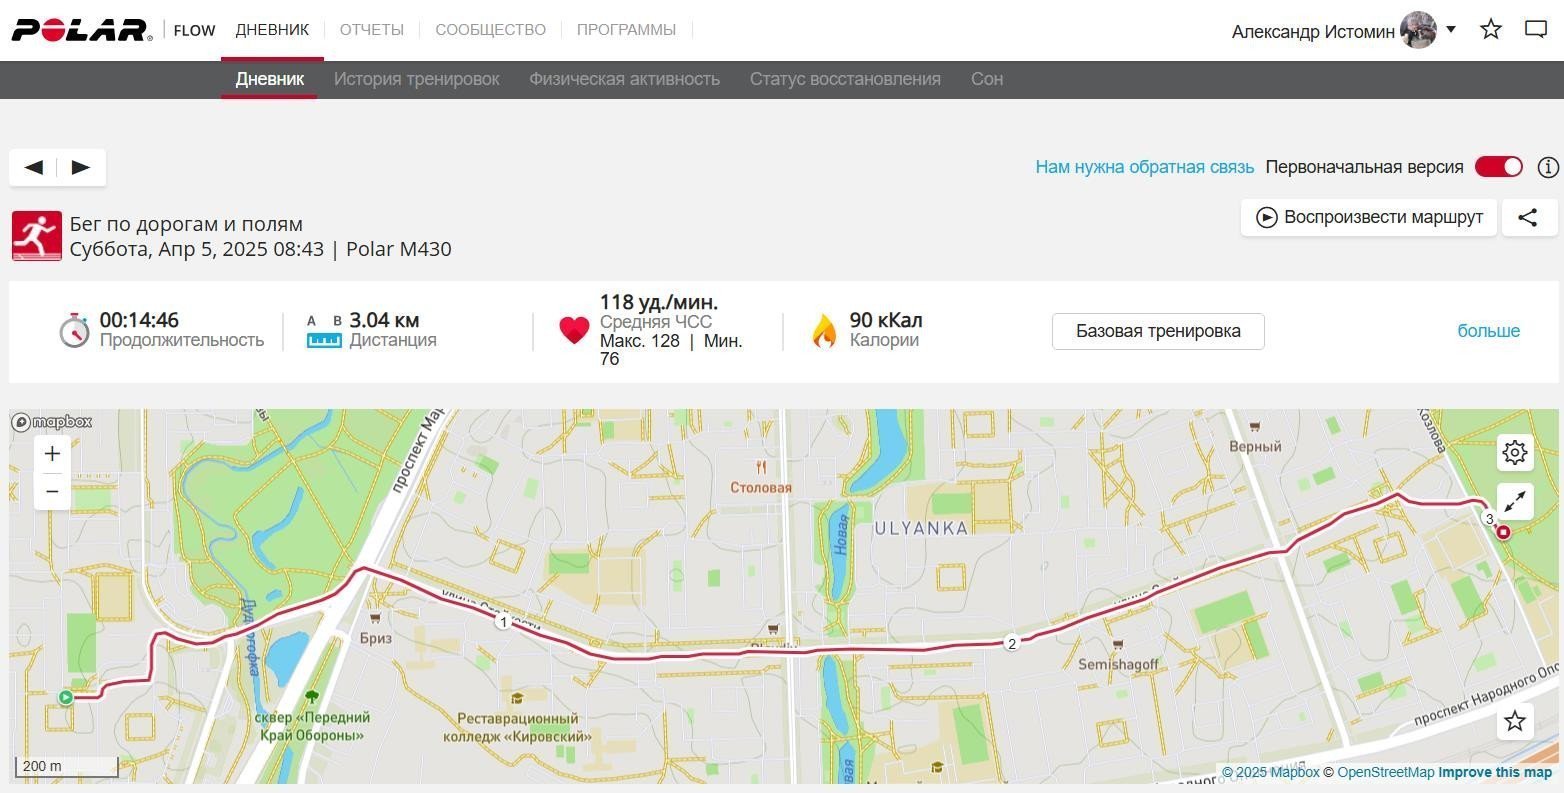Click the Бриз place label on map
Screen dimensions: 1564x793
click(376, 638)
